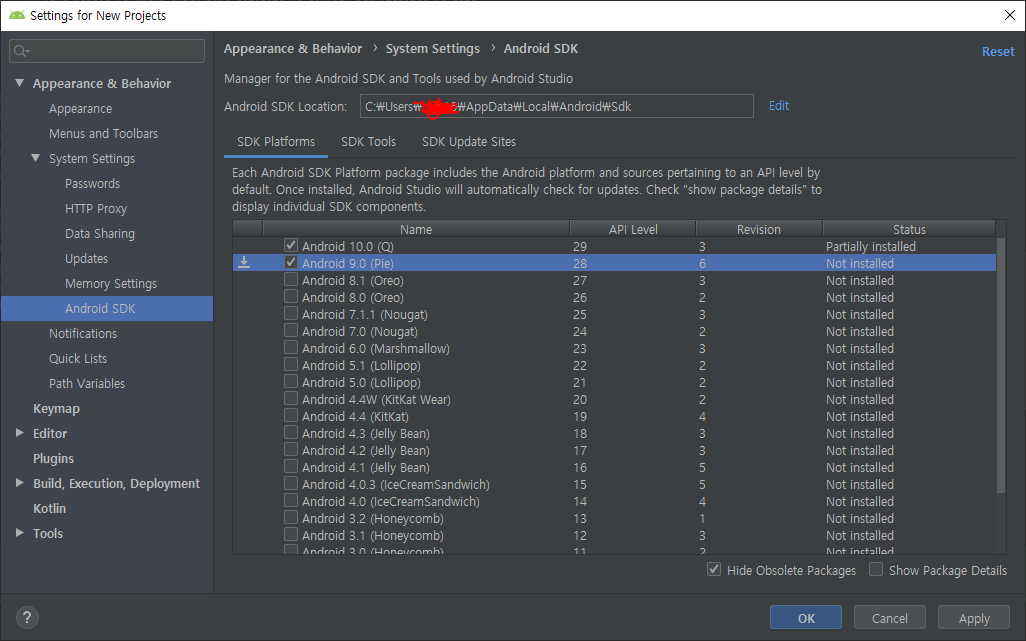Click the search magnifier icon in settings
Screen dimensions: 1026x641
click(21, 51)
